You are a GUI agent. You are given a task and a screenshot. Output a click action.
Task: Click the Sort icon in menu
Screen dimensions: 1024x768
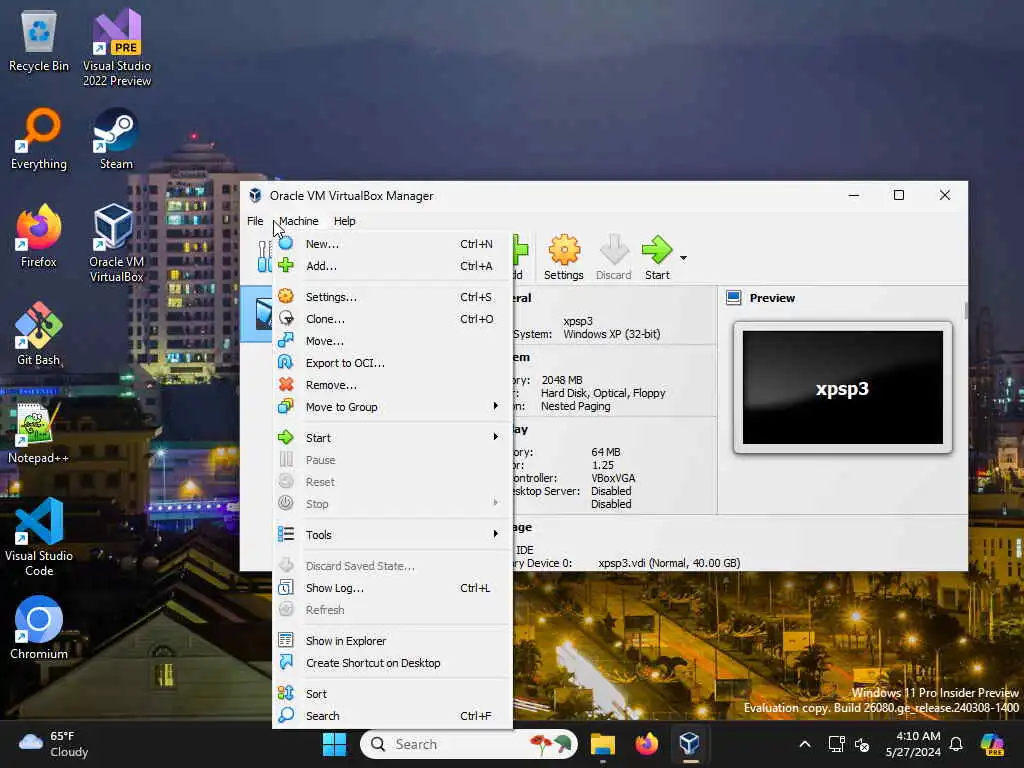285,693
